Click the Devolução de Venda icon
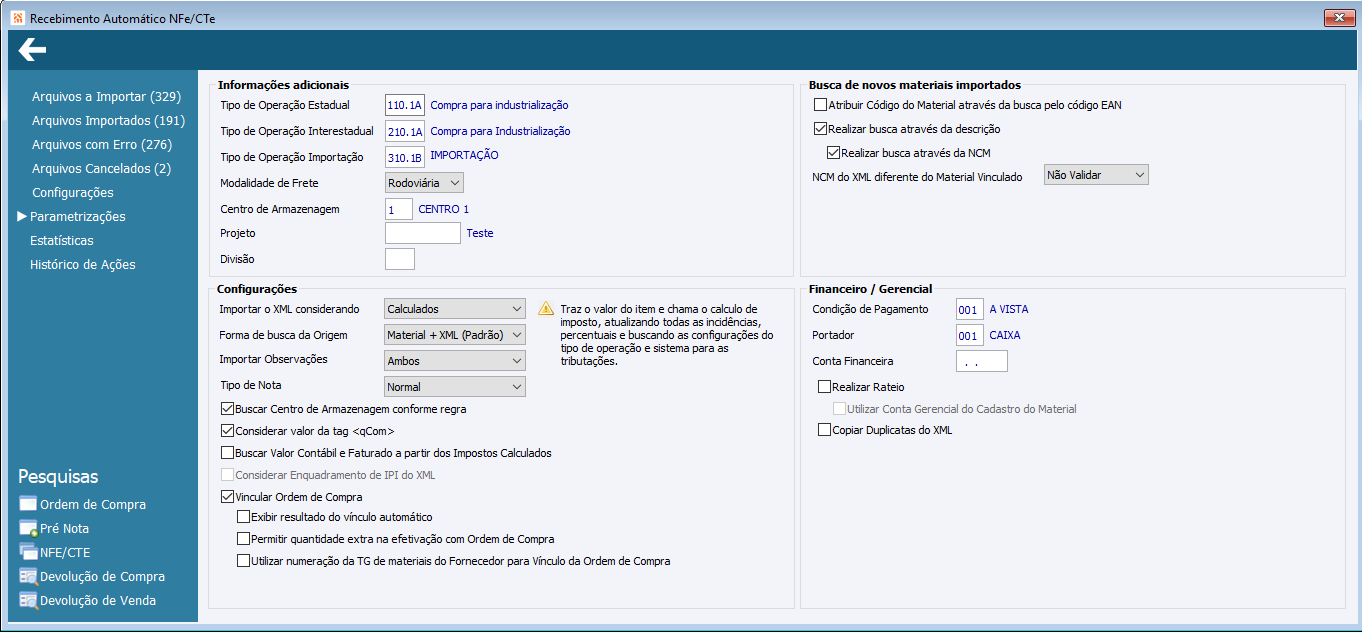This screenshot has height=632, width=1362. pos(27,600)
